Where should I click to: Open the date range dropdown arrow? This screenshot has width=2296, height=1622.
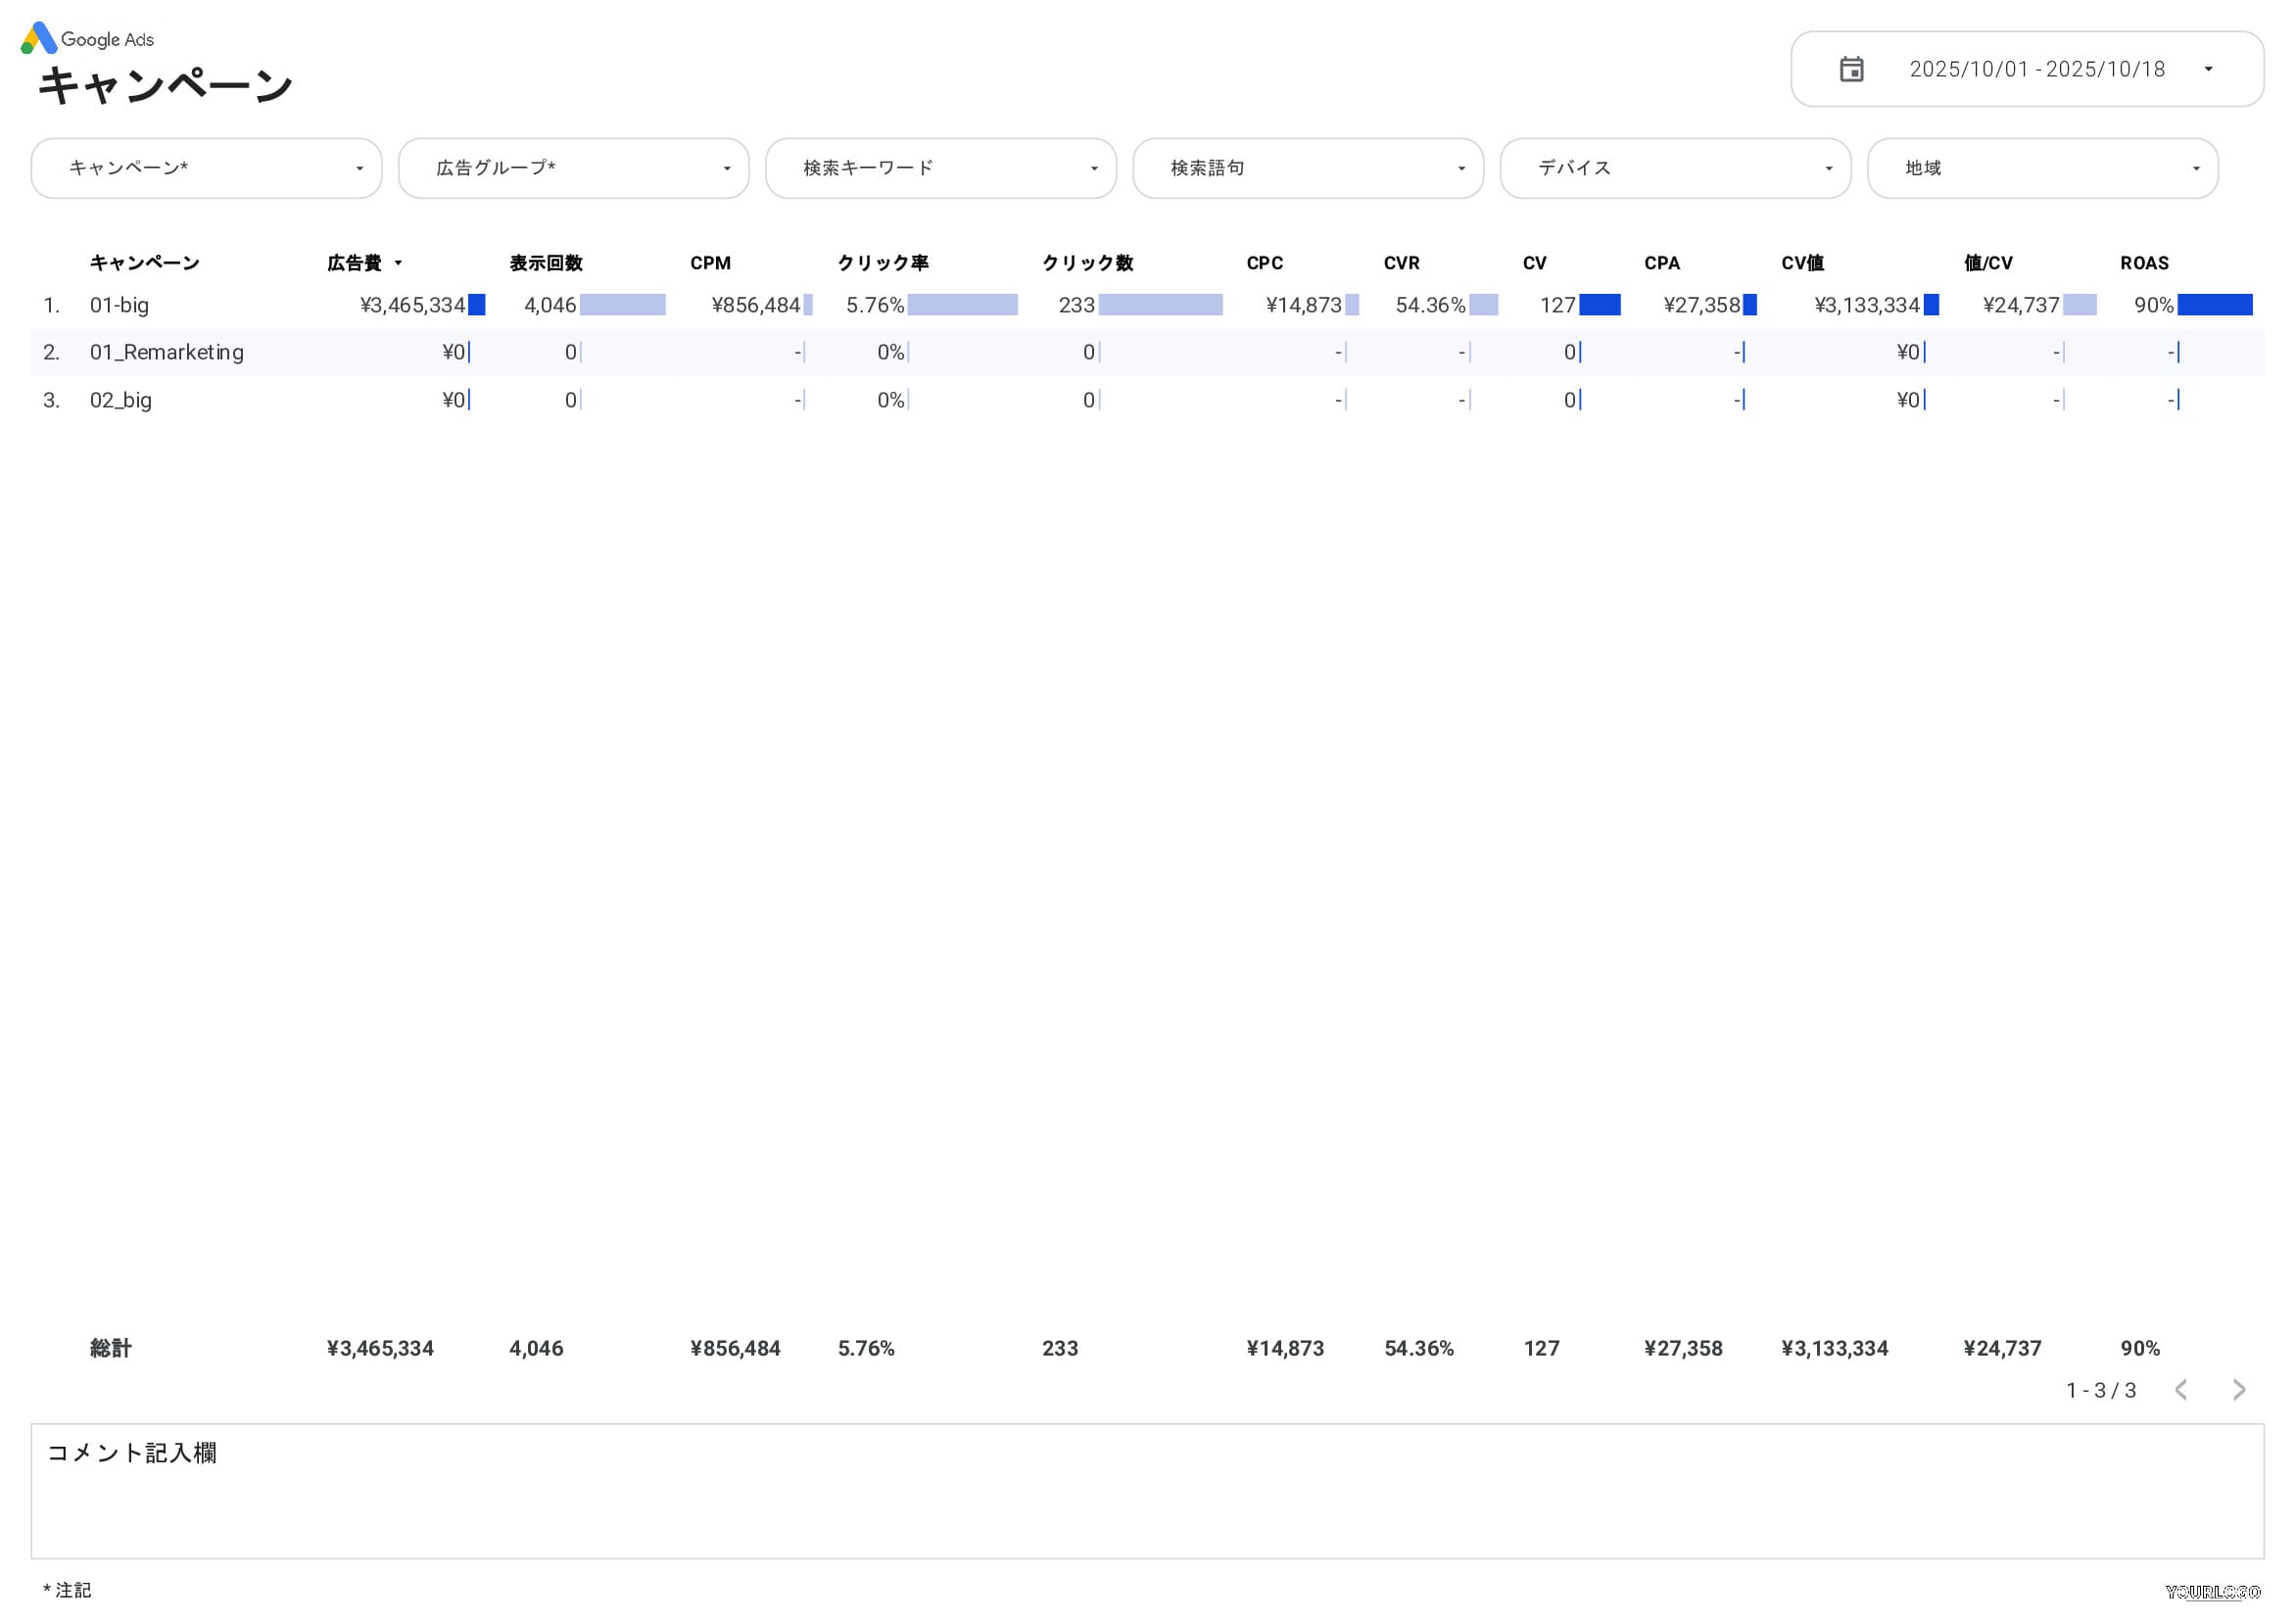(2208, 69)
